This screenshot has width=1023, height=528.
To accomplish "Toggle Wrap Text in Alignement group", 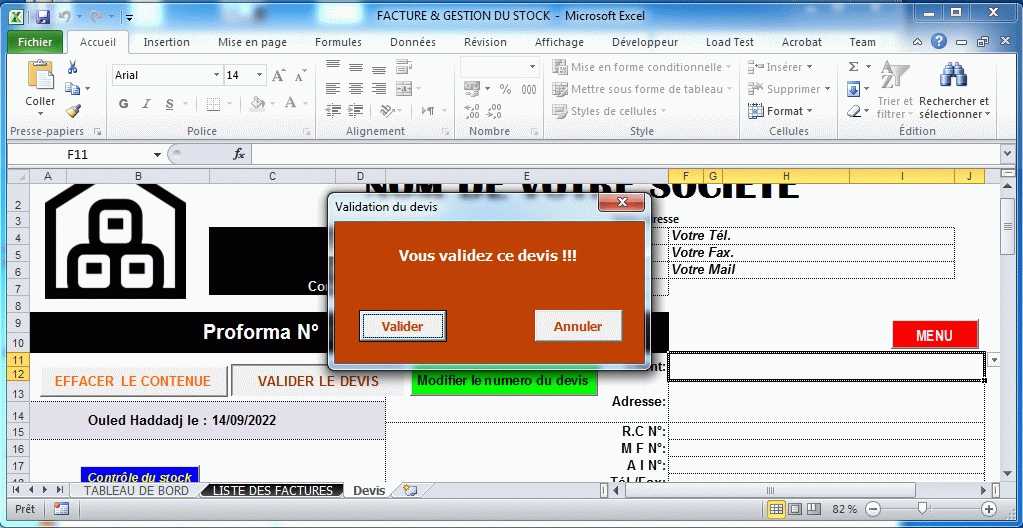I will pyautogui.click(x=404, y=67).
